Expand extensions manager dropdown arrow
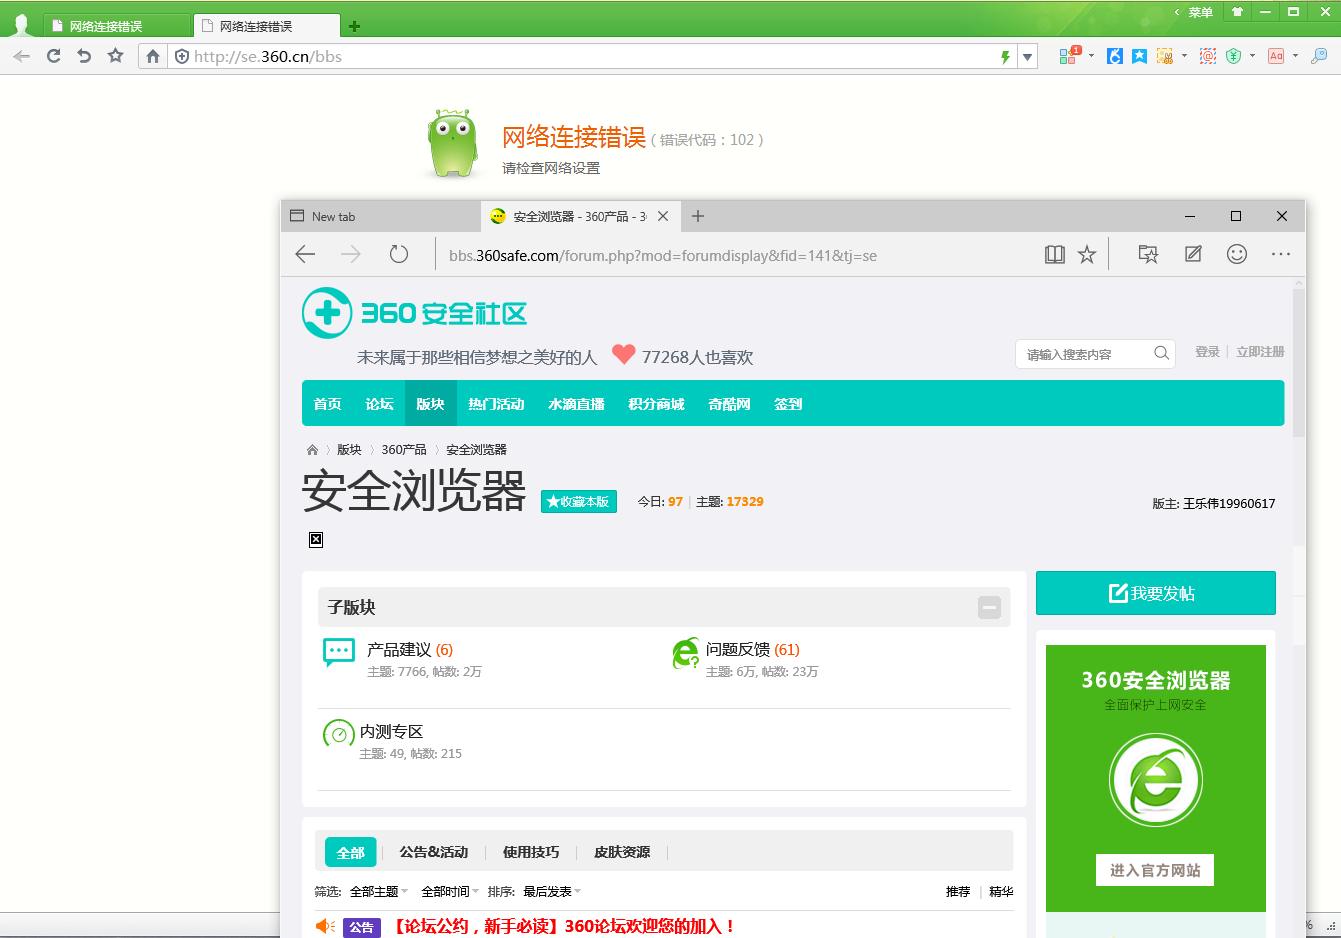Image resolution: width=1341 pixels, height=938 pixels. pyautogui.click(x=1091, y=56)
